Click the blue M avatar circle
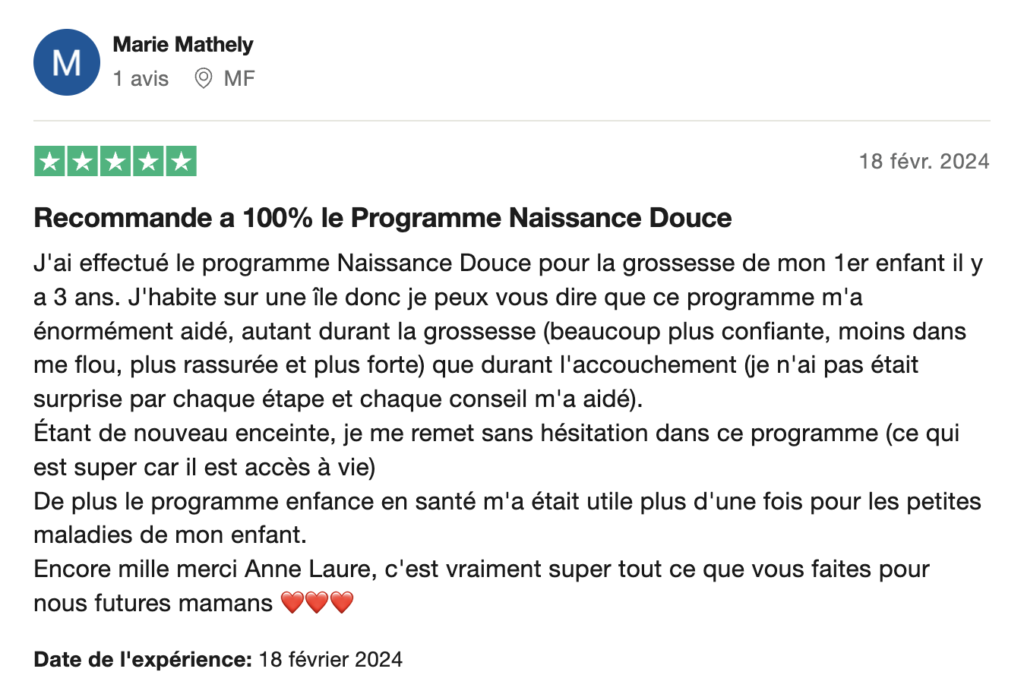 [67, 63]
